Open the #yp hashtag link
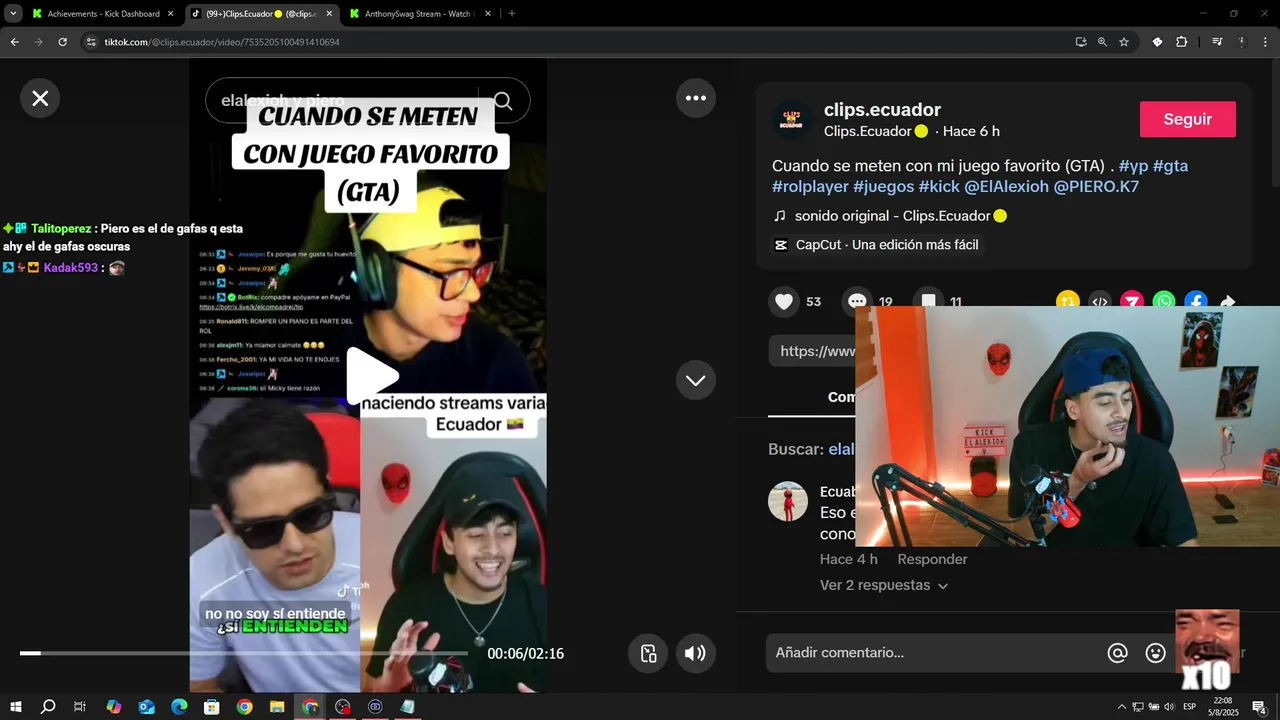The height and width of the screenshot is (720, 1280). 1133,166
